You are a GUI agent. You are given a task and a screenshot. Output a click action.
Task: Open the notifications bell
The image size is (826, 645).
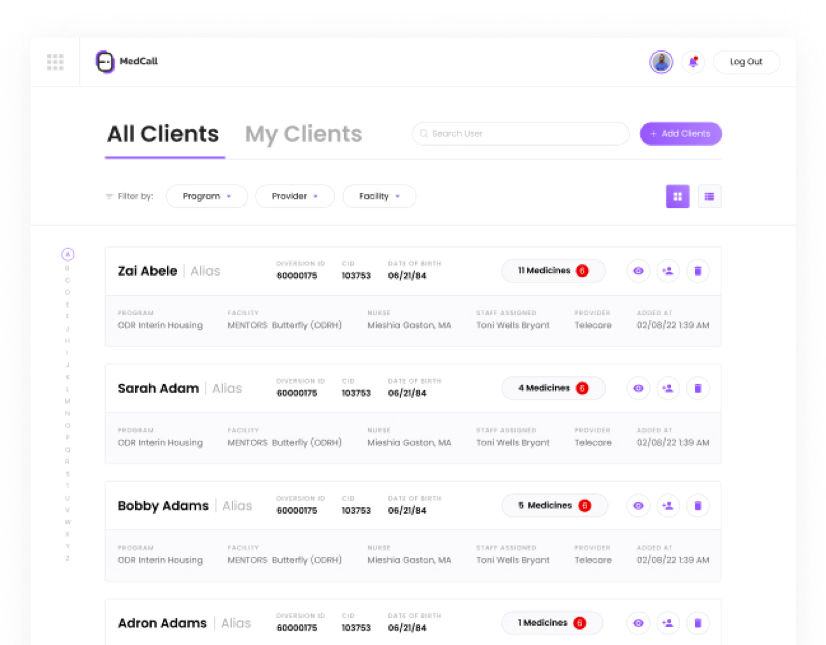click(x=693, y=62)
